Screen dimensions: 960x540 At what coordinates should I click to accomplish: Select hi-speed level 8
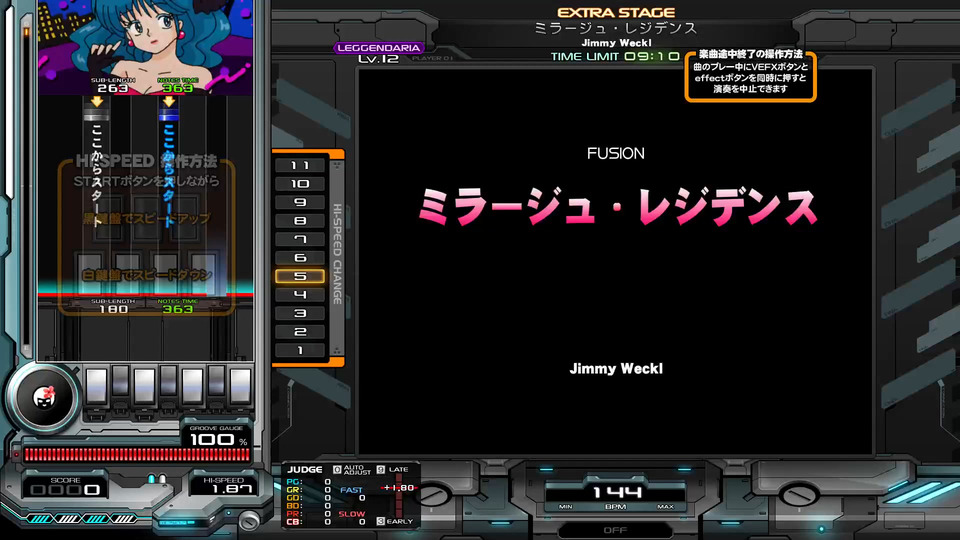[x=300, y=220]
